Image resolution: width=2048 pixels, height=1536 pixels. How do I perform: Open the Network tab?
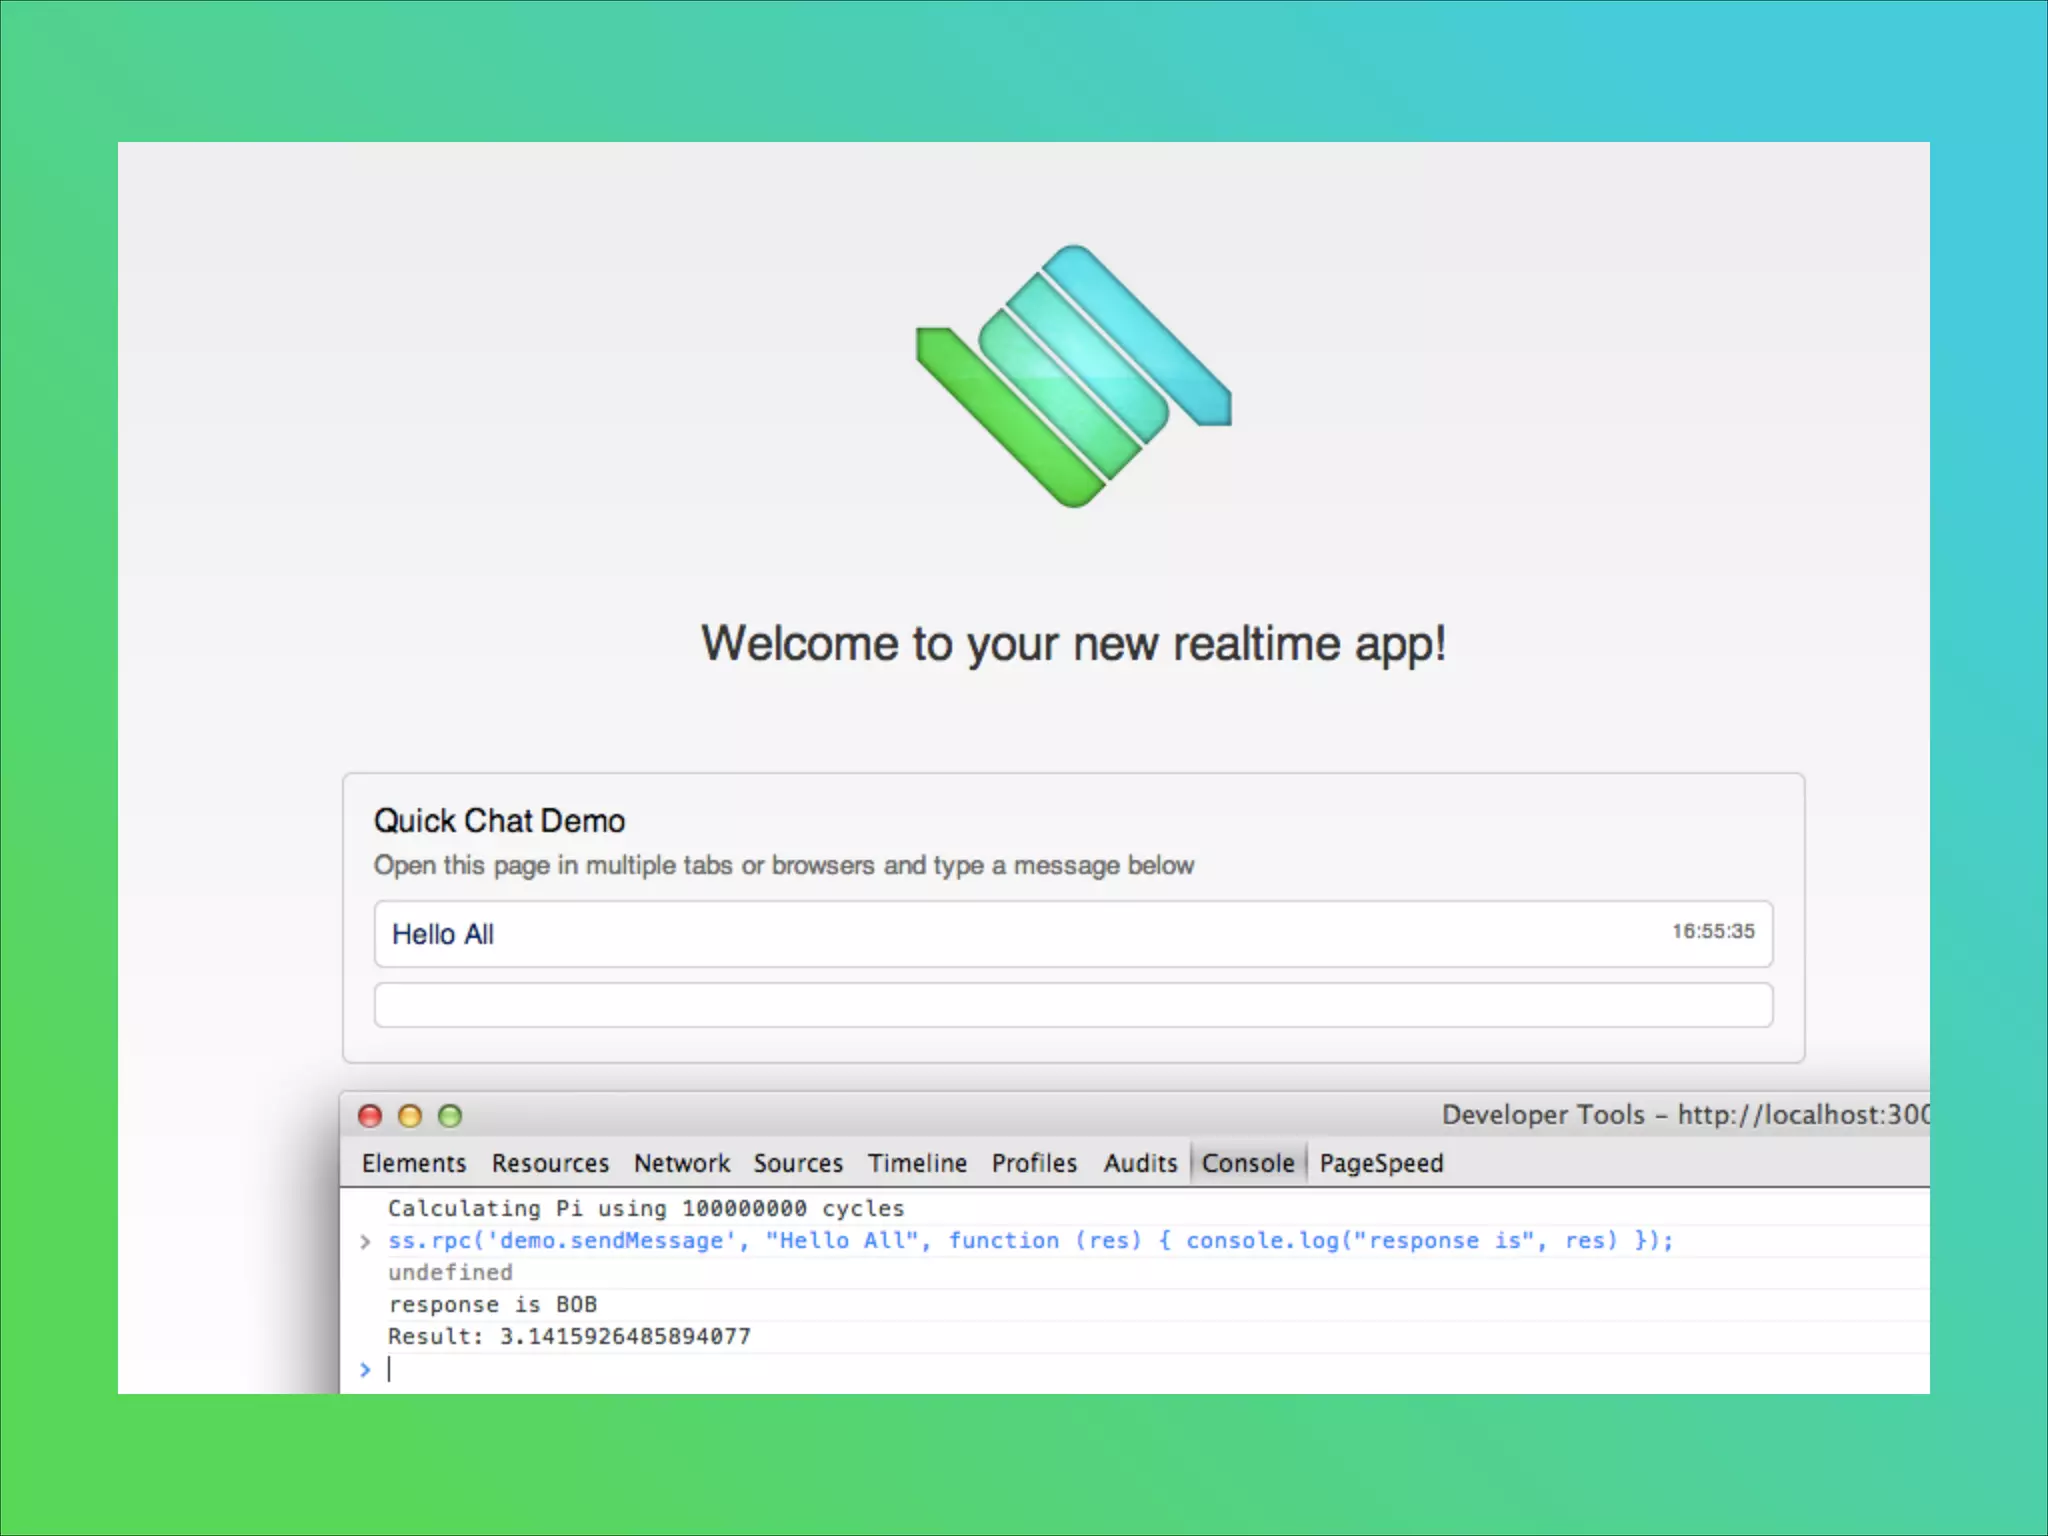click(x=682, y=1163)
